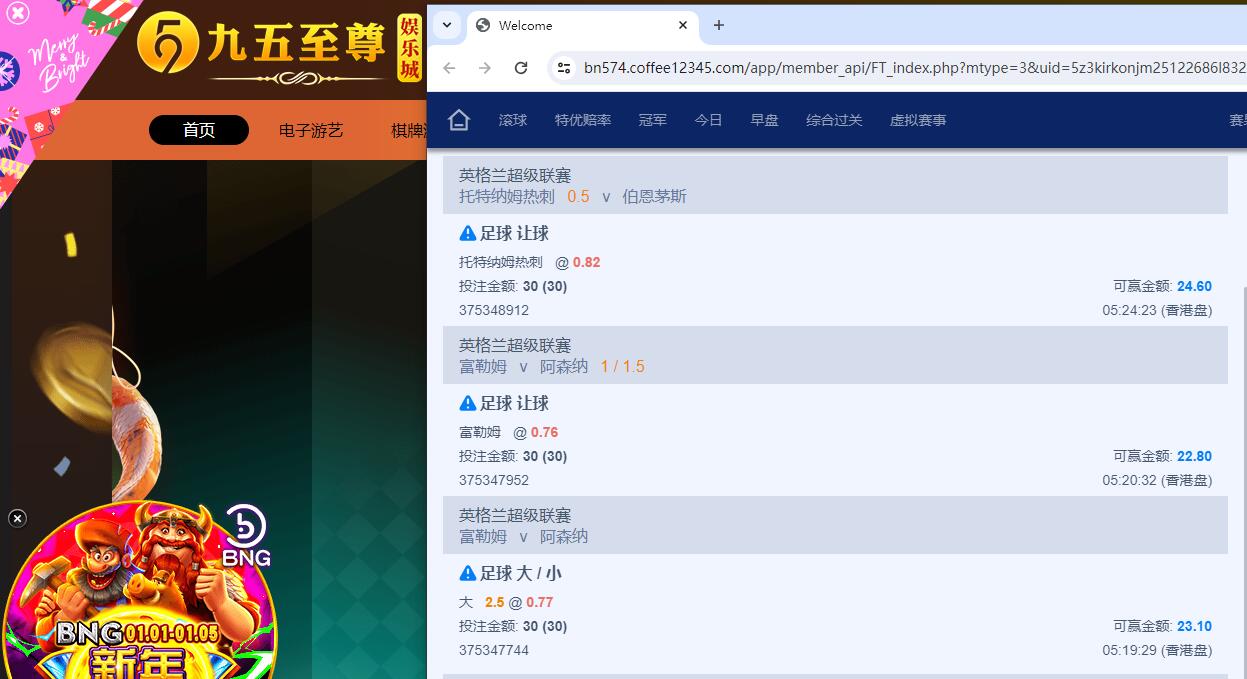1247x679 pixels.
Task: Open a new browser tab
Action: point(718,25)
